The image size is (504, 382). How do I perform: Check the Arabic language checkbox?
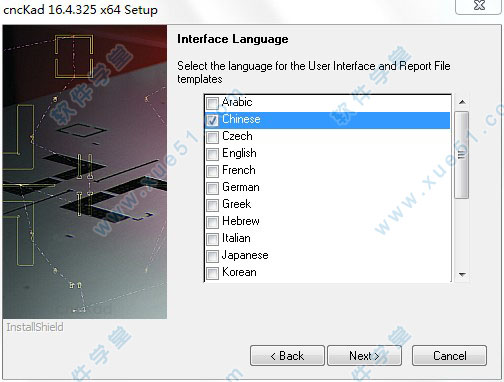click(x=212, y=103)
